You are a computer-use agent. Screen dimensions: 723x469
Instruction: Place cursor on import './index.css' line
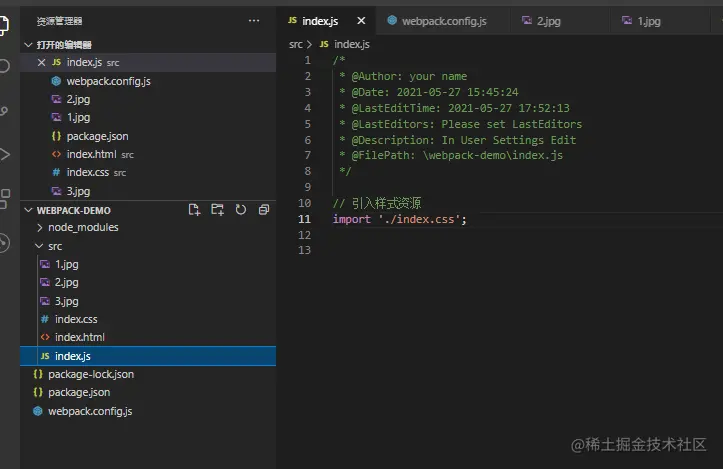[x=400, y=219]
